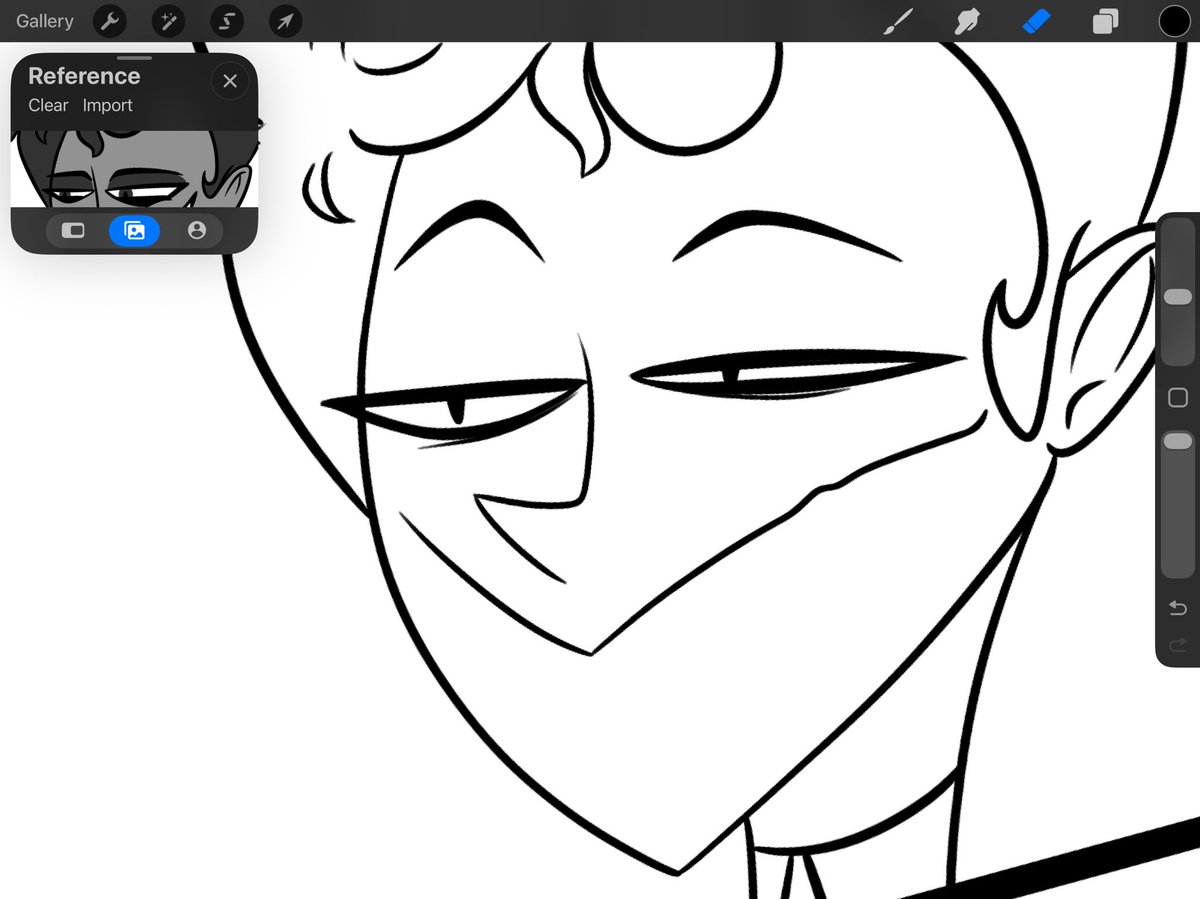The height and width of the screenshot is (899, 1200).
Task: Redo the last action
Action: [x=1178, y=645]
